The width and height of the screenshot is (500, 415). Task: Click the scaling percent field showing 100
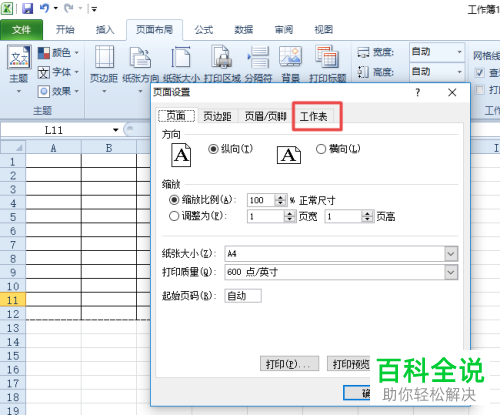pyautogui.click(x=261, y=200)
